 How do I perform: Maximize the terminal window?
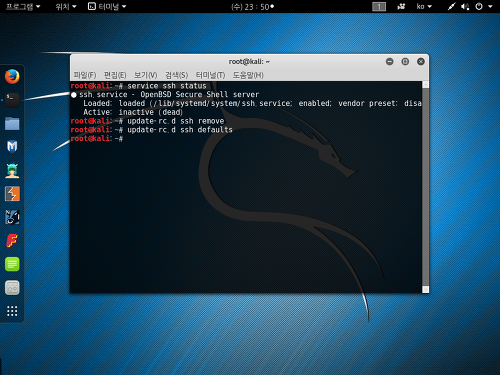(405, 62)
